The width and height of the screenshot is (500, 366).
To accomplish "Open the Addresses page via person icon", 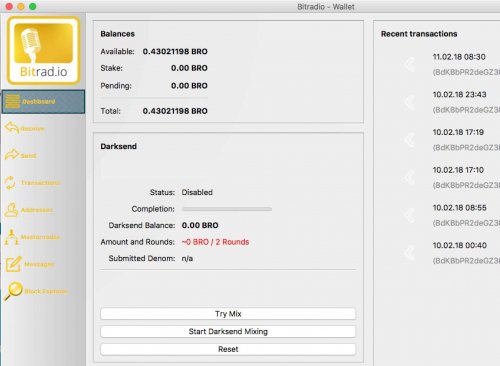I will click(11, 210).
